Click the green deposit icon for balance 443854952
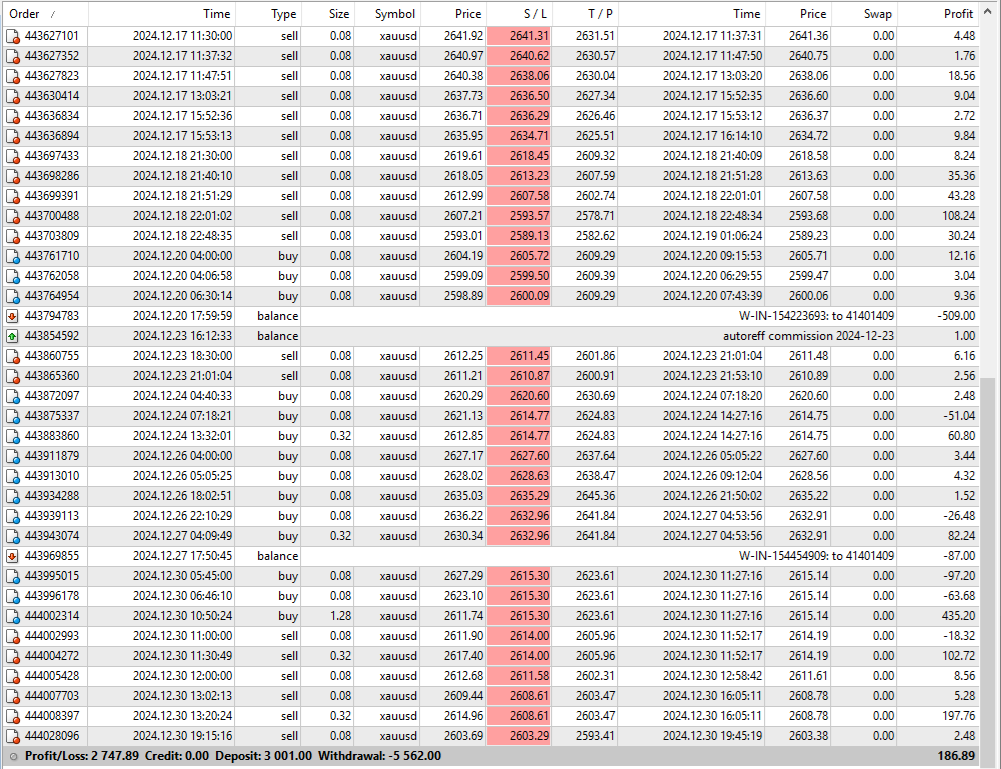The height and width of the screenshot is (769, 1001). point(12,336)
